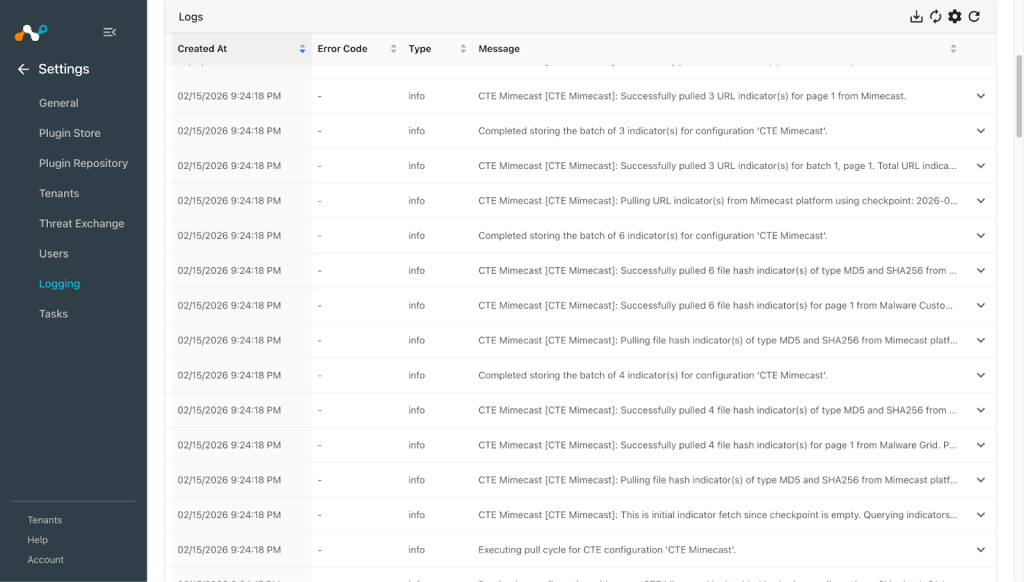Click the Settings heading

tap(63, 69)
